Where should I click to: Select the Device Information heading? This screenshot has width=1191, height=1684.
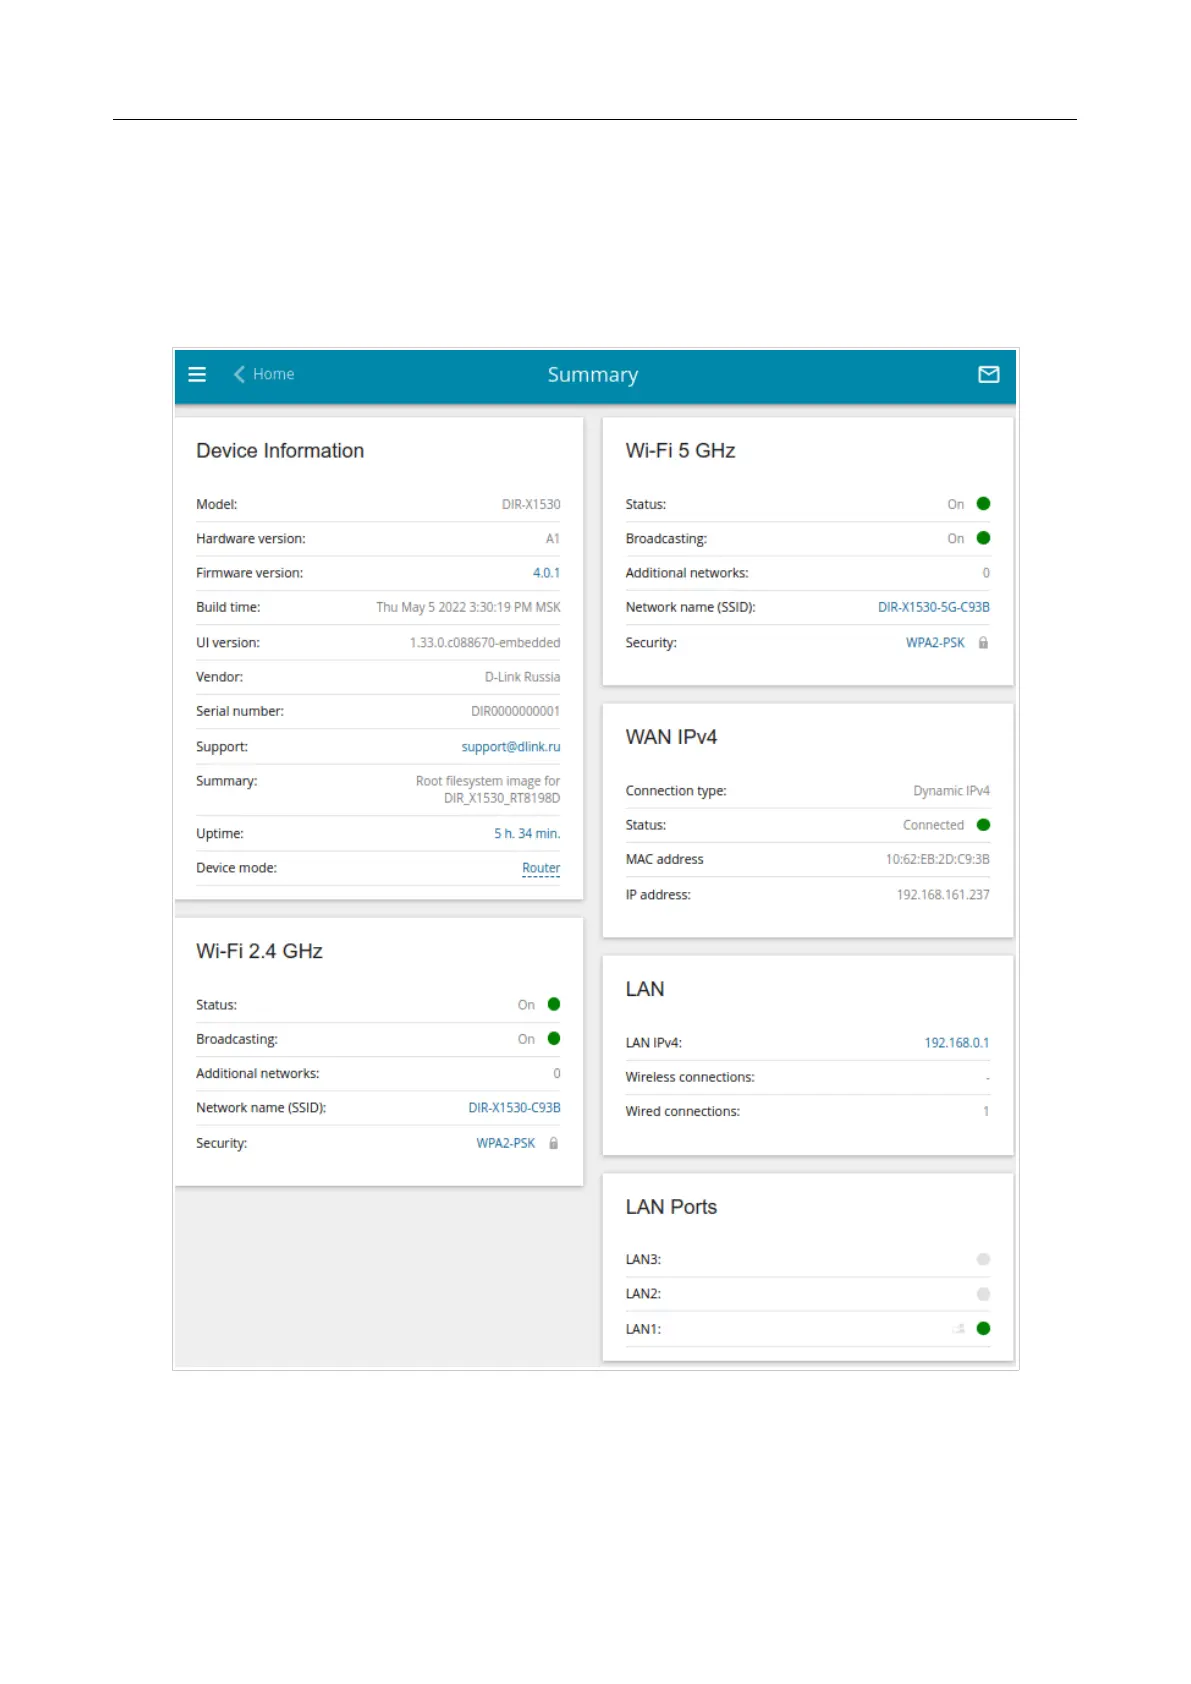[x=280, y=451]
